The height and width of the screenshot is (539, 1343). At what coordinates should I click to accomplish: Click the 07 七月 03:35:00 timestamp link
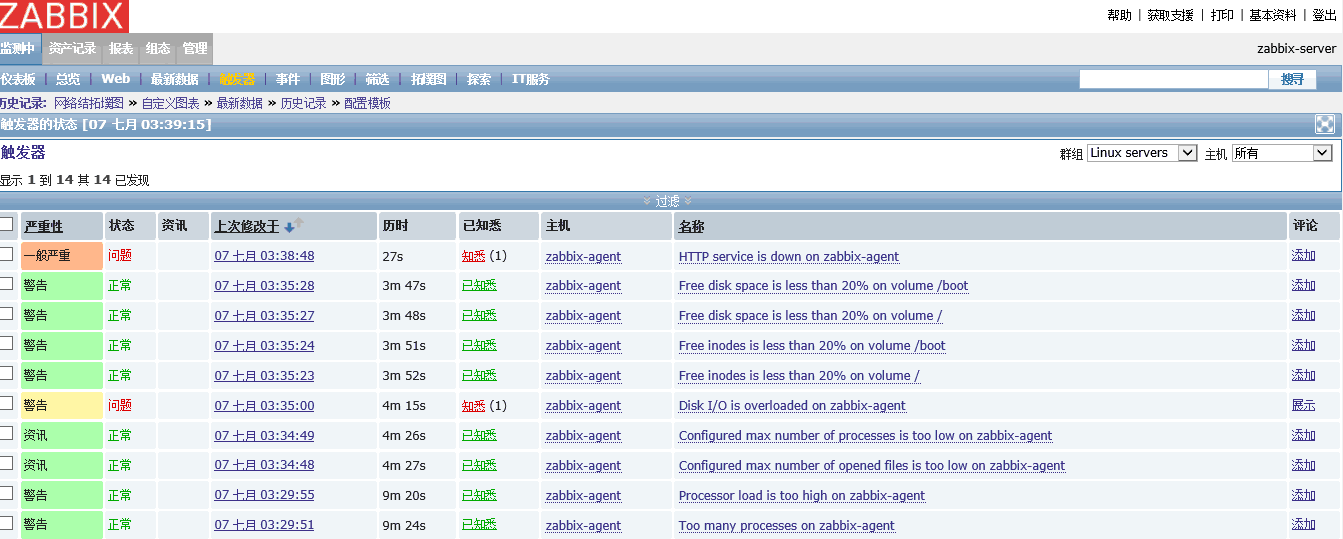tap(264, 406)
